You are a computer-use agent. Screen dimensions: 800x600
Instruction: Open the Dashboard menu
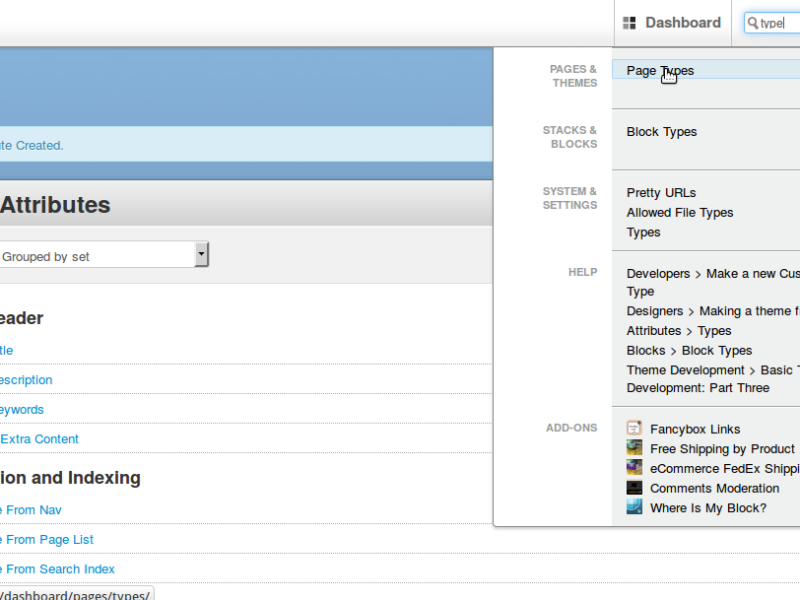click(x=672, y=23)
